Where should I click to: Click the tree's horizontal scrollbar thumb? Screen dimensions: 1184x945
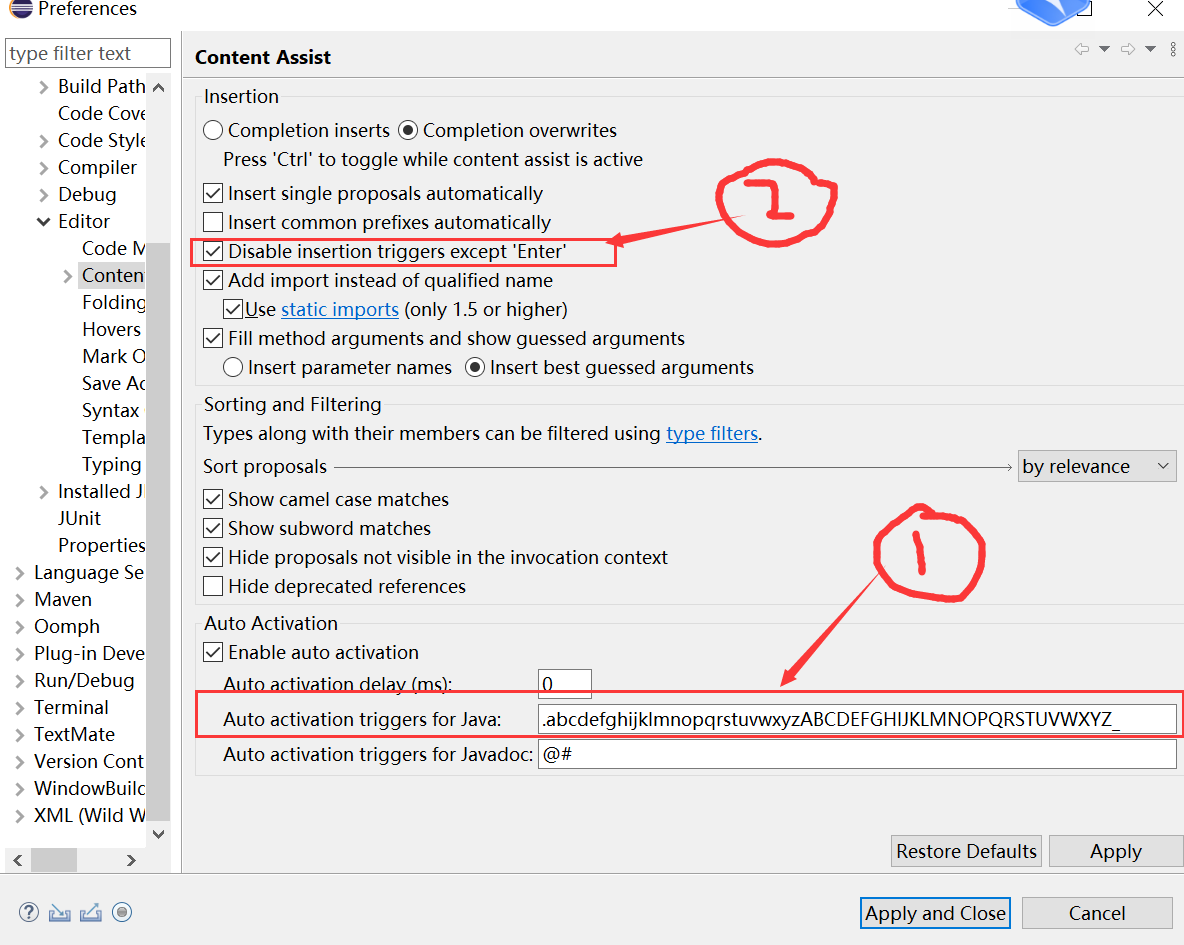coord(53,860)
